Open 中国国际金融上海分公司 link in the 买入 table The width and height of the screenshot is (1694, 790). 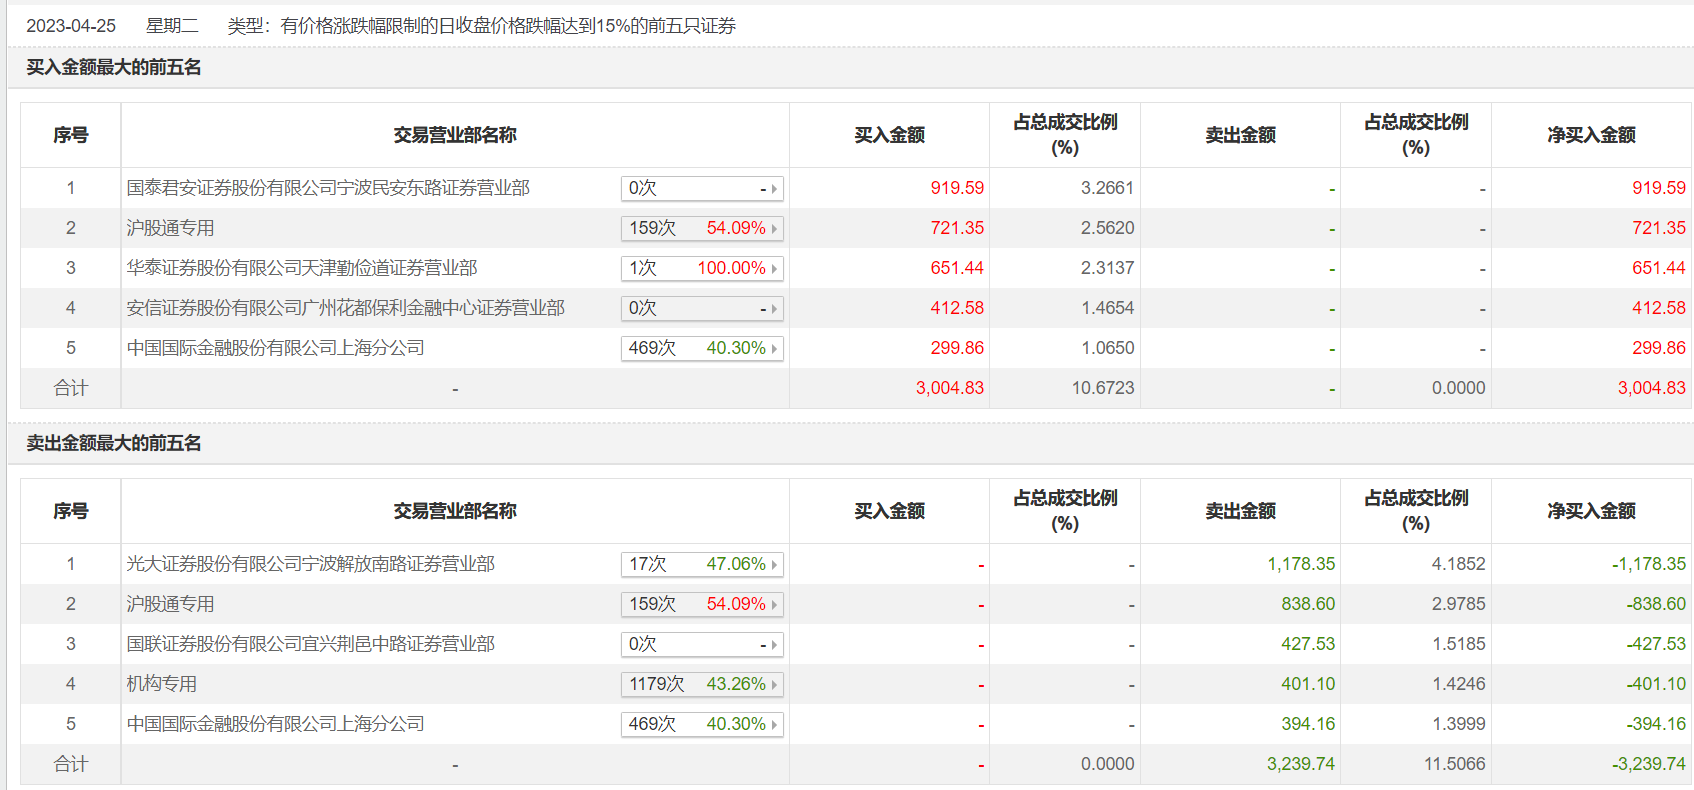click(x=276, y=348)
